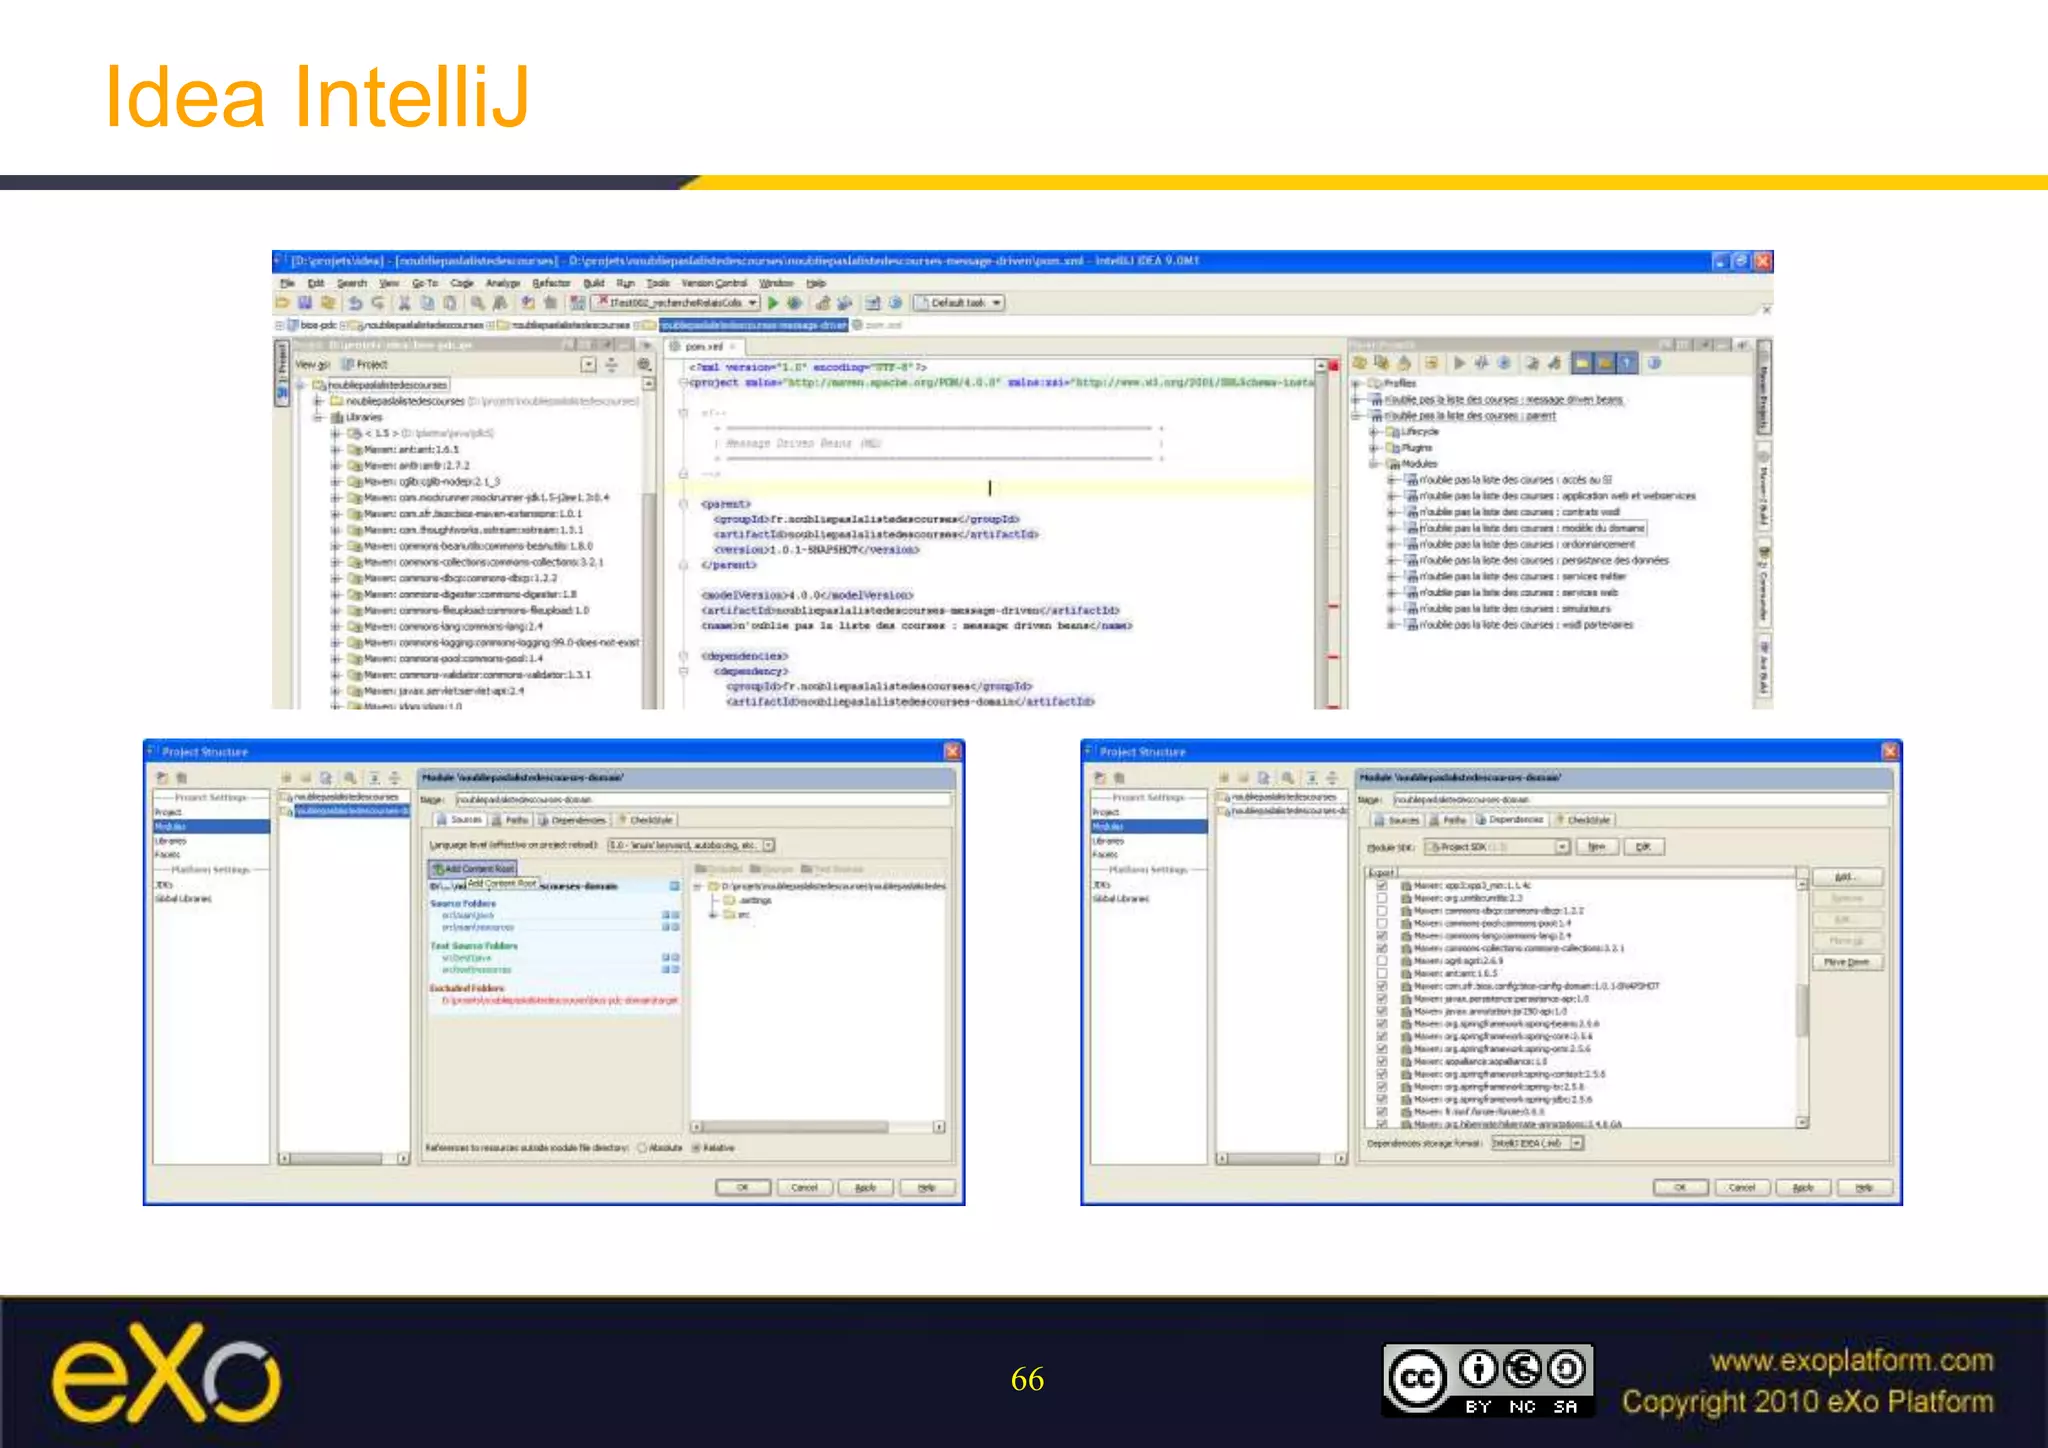Click the Name field in Sources dialog

[x=704, y=799]
